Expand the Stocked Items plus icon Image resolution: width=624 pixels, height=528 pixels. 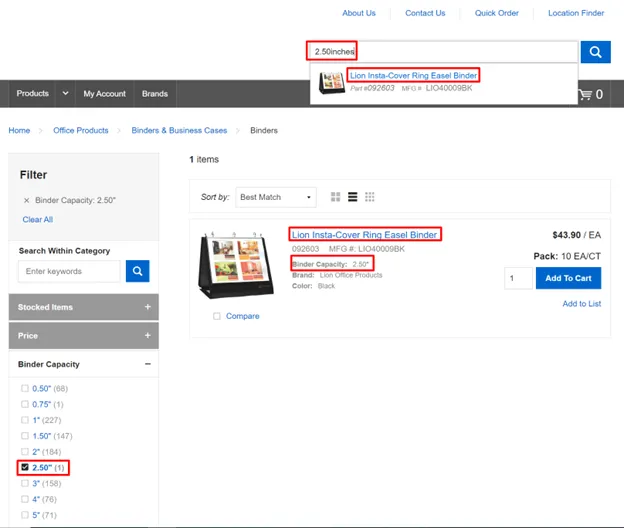click(148, 307)
